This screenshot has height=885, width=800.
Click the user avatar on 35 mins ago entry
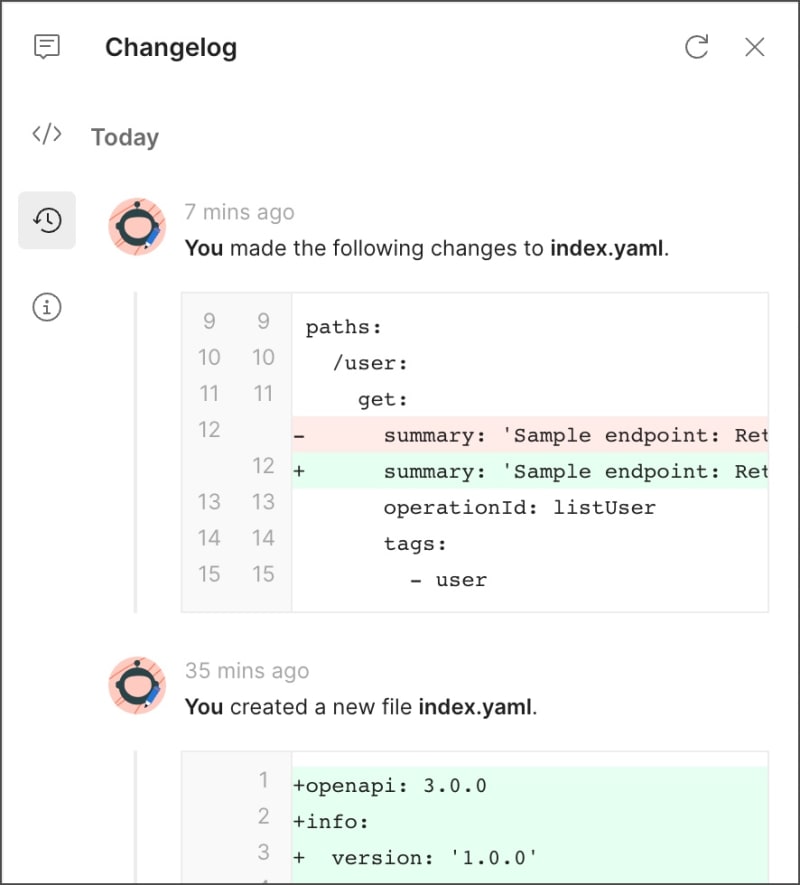click(137, 686)
